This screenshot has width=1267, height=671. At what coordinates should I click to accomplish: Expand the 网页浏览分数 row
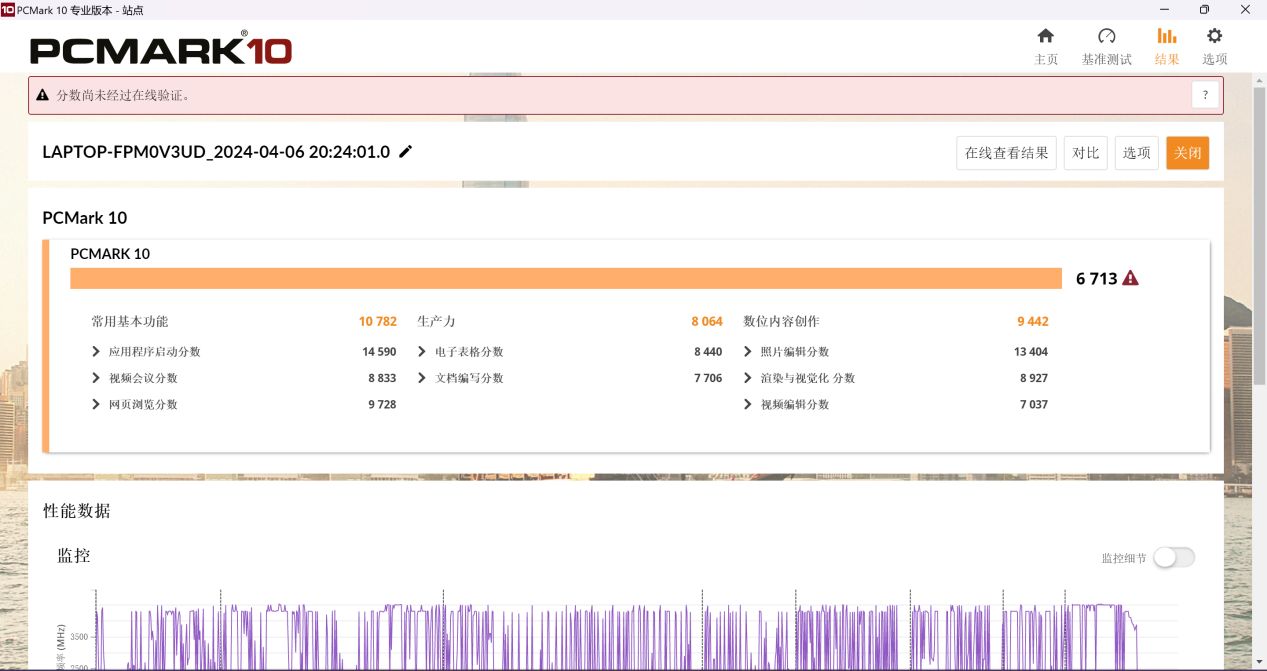135,404
